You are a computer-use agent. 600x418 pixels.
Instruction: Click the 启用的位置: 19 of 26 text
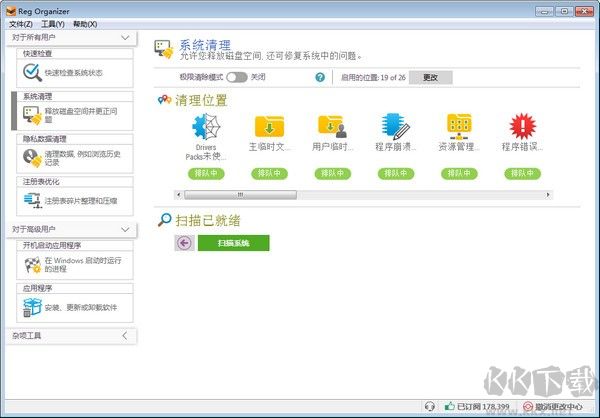373,77
